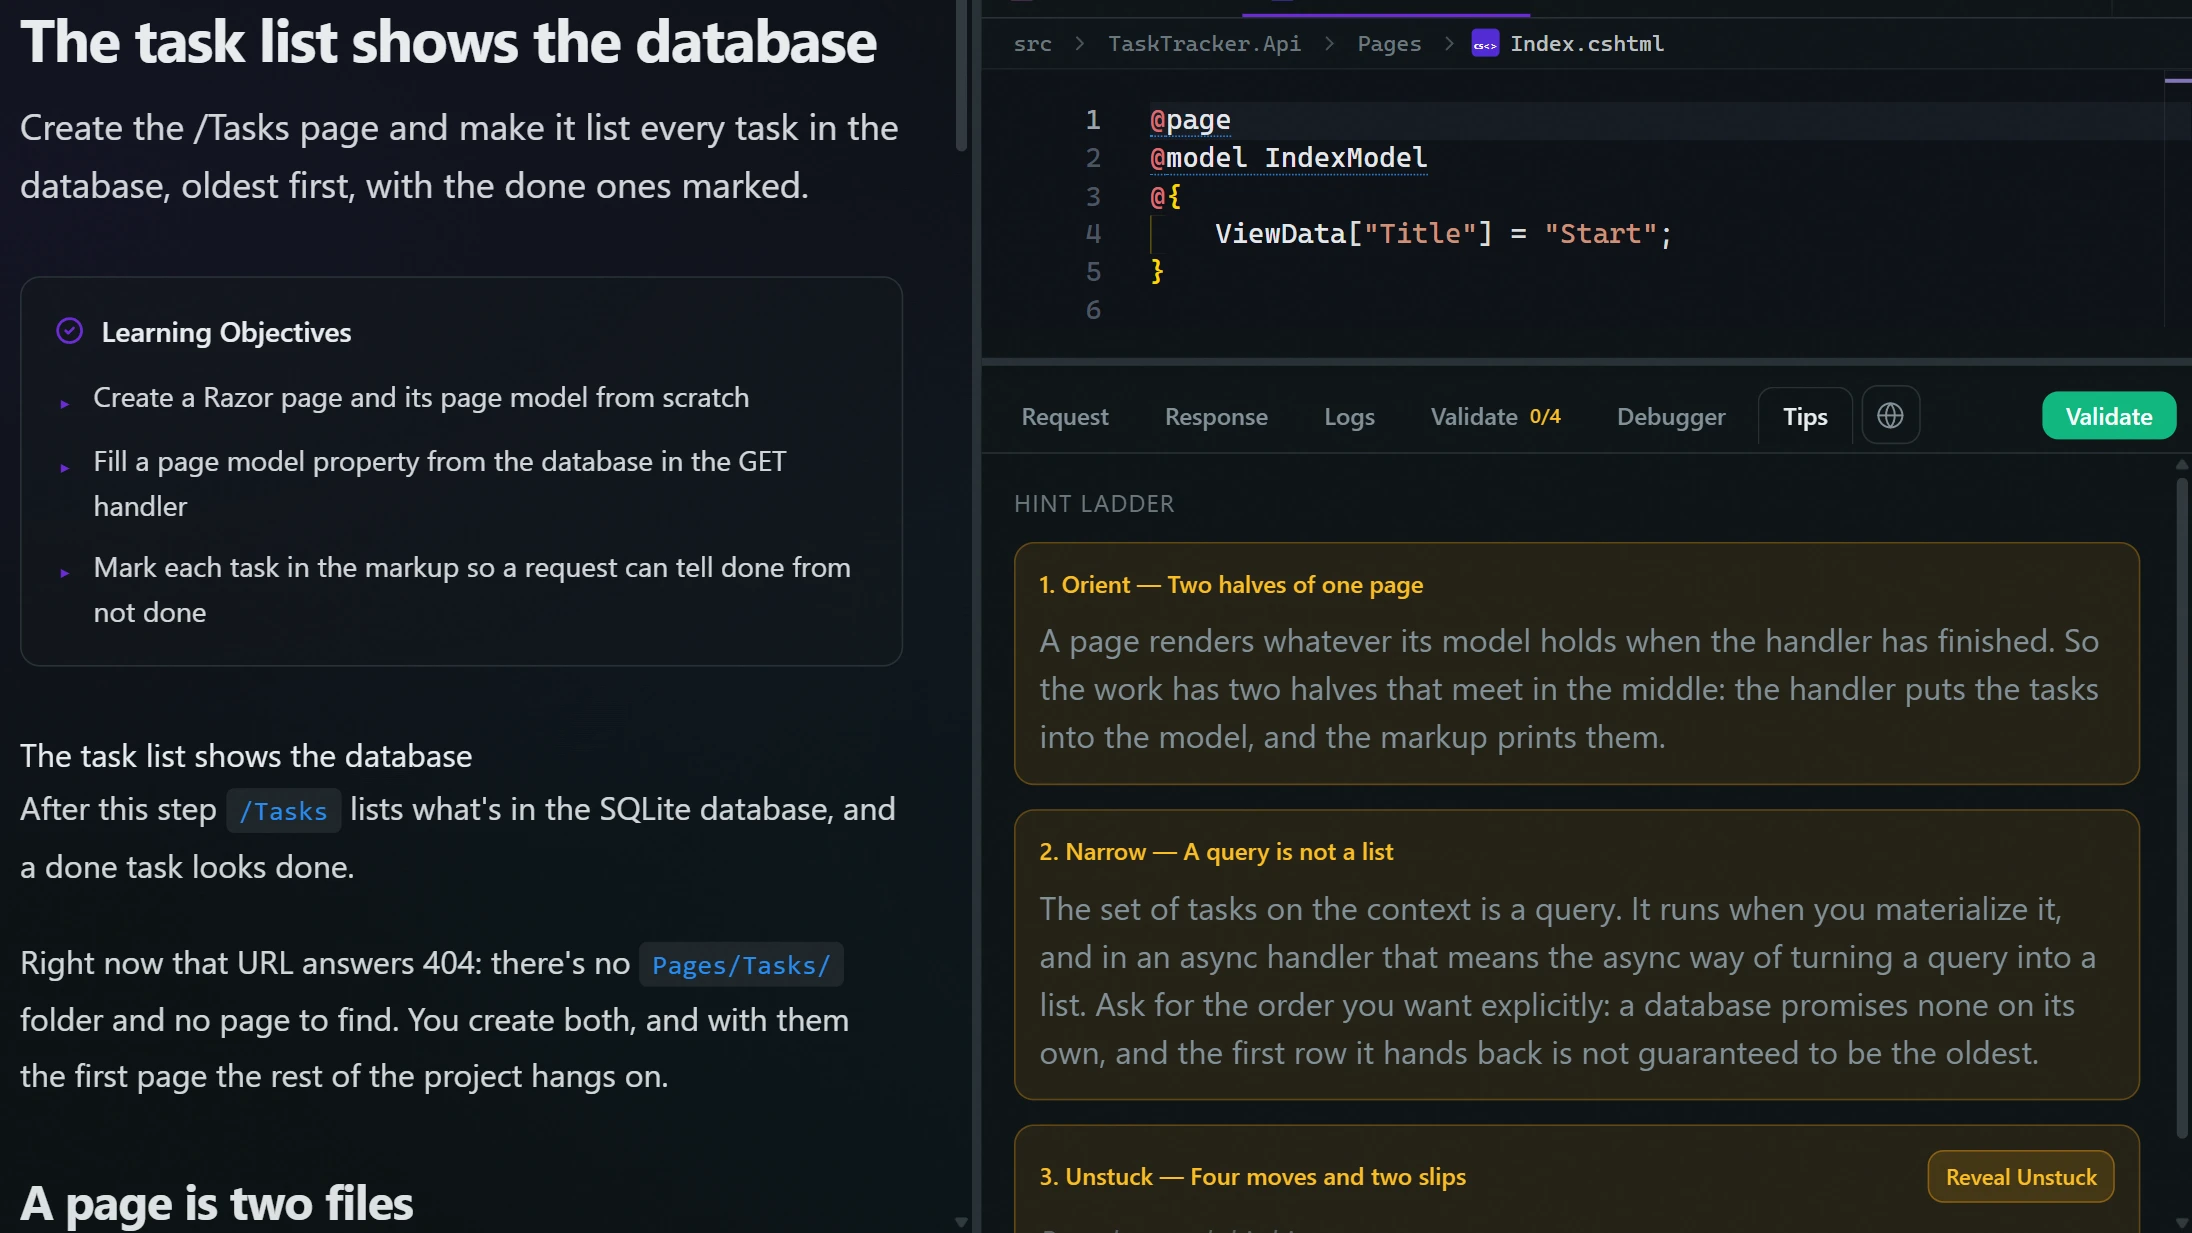Click the 'Mark each task in the markup' objective
Screen dimensions: 2192x1233
coord(472,590)
